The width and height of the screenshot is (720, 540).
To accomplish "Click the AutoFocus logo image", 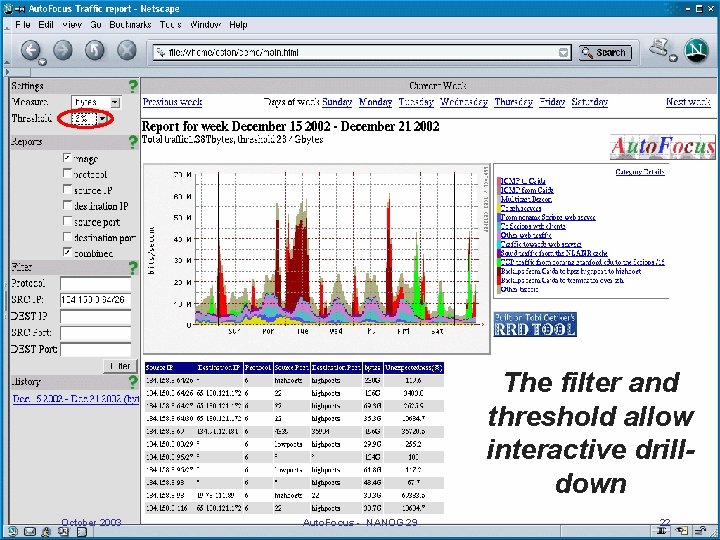I will click(x=663, y=146).
